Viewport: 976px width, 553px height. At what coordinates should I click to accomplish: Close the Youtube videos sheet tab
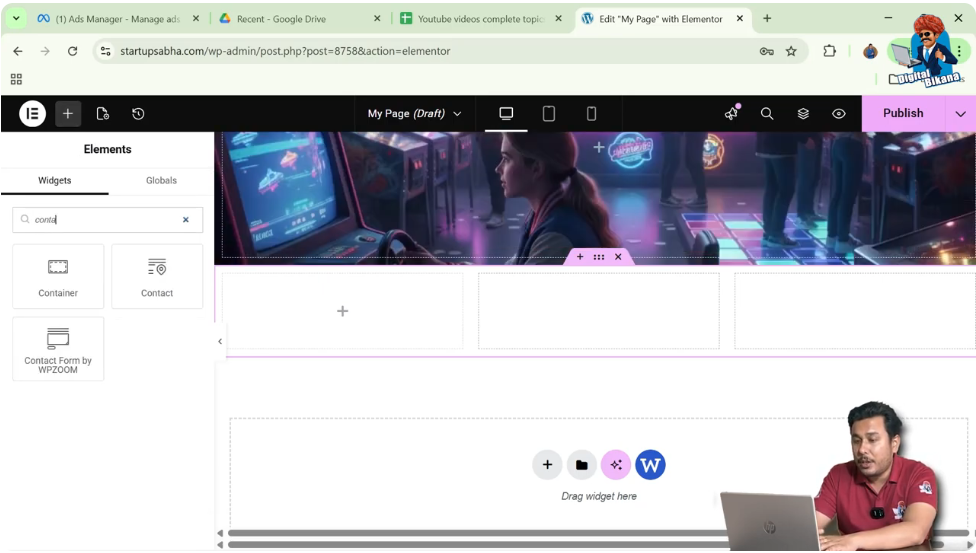558,19
